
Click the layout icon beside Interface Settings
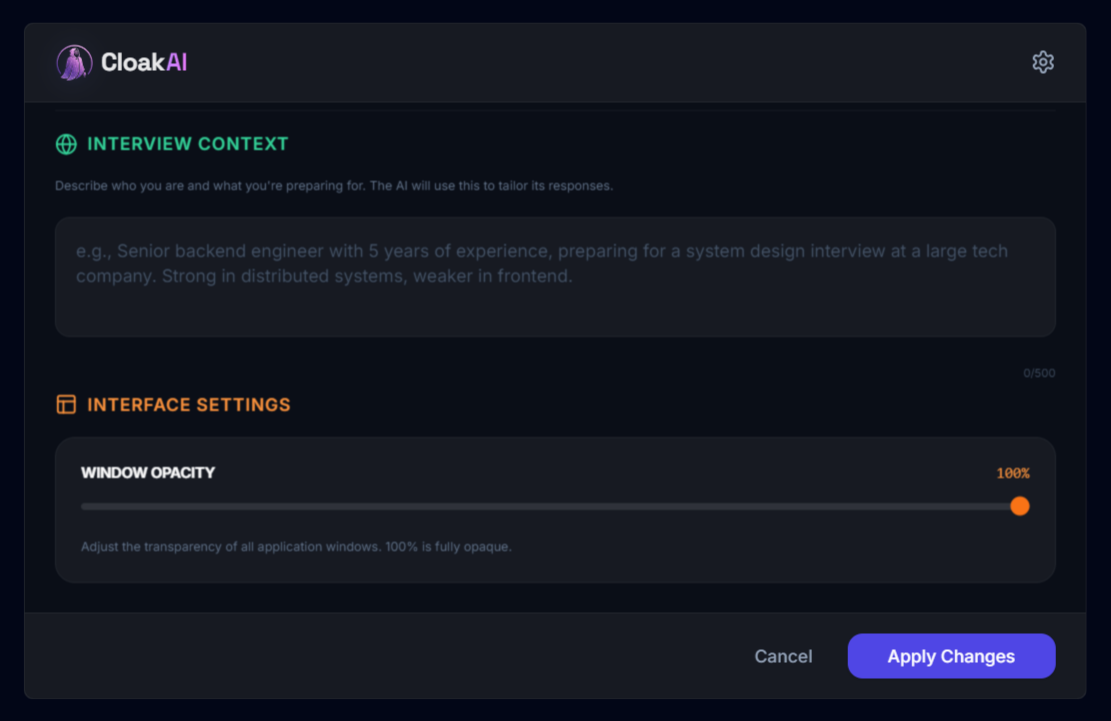point(66,405)
